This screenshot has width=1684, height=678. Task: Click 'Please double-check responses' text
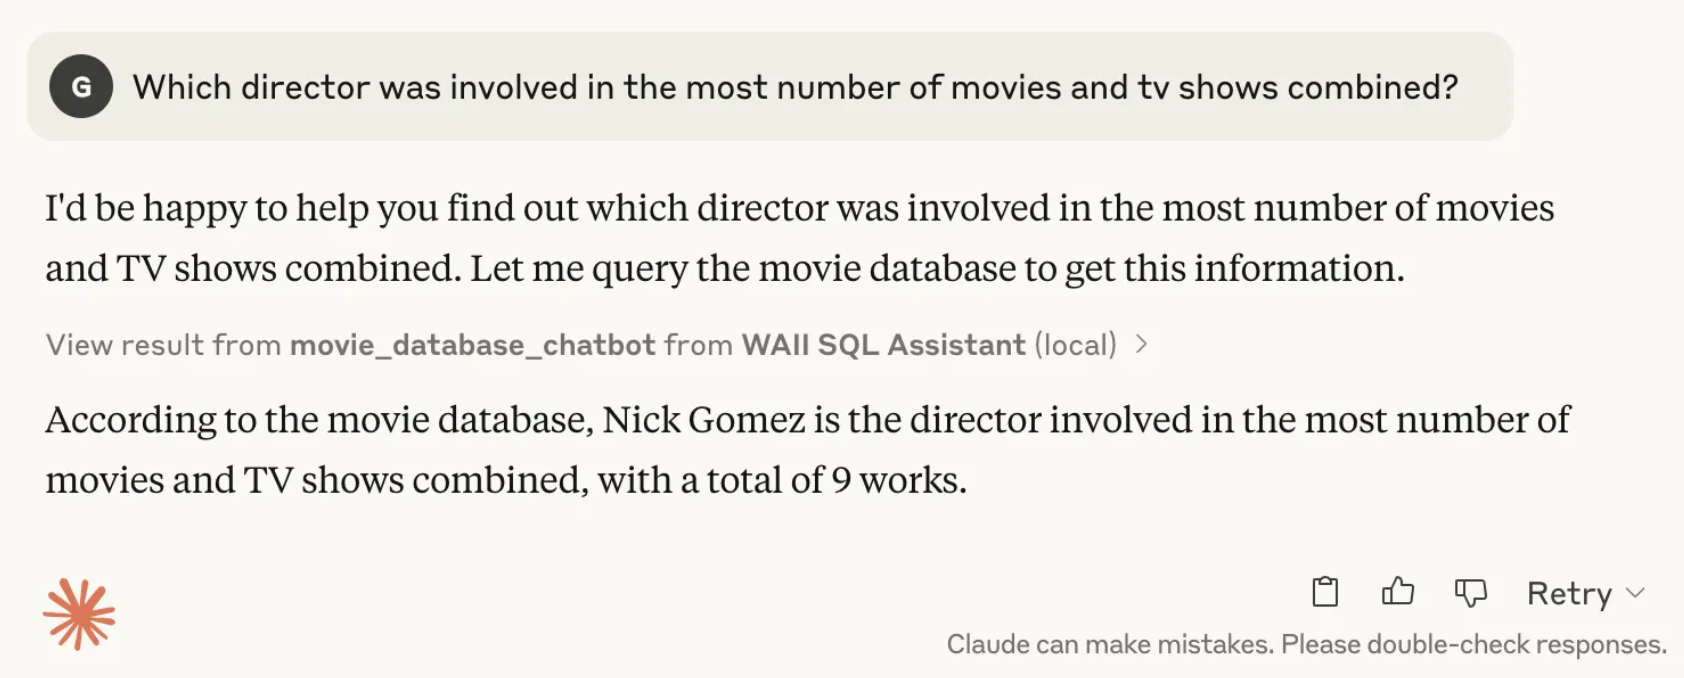click(1474, 644)
